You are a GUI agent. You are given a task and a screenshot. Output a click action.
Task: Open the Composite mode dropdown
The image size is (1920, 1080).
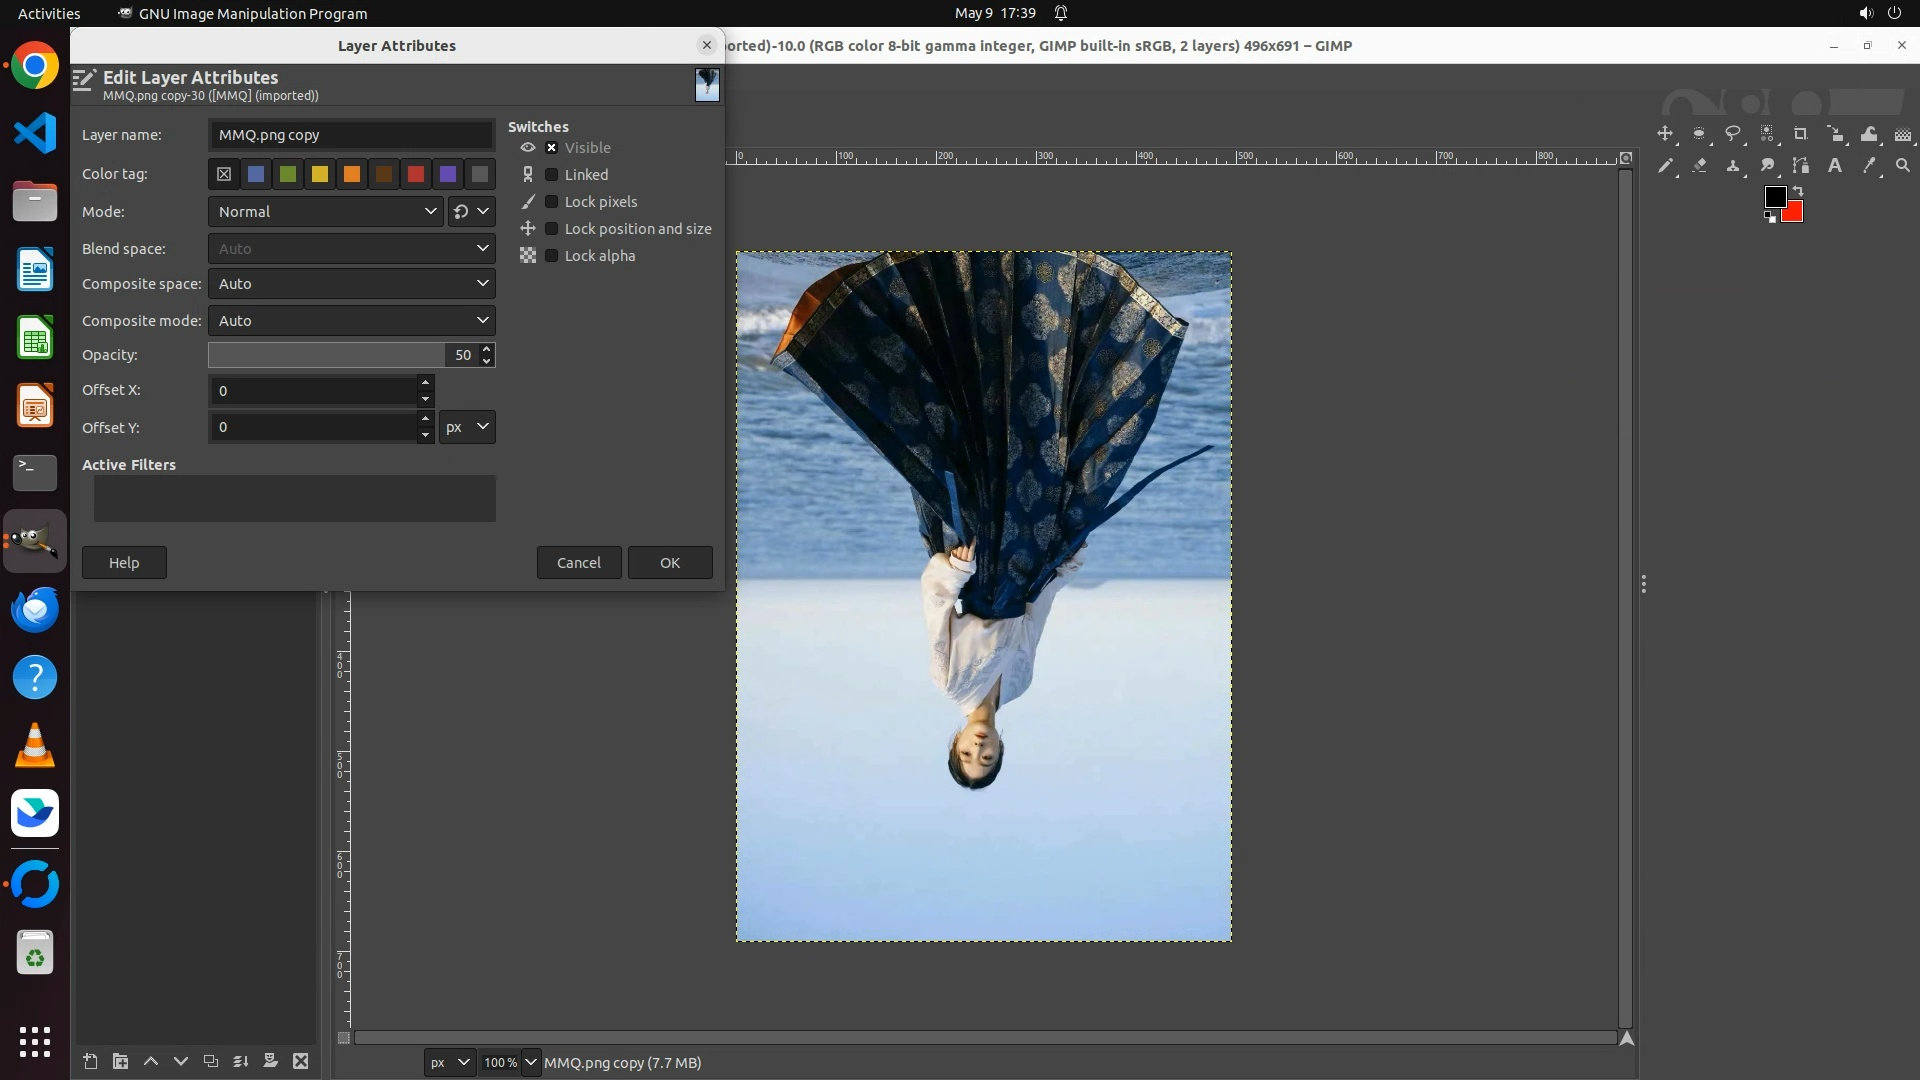[351, 321]
